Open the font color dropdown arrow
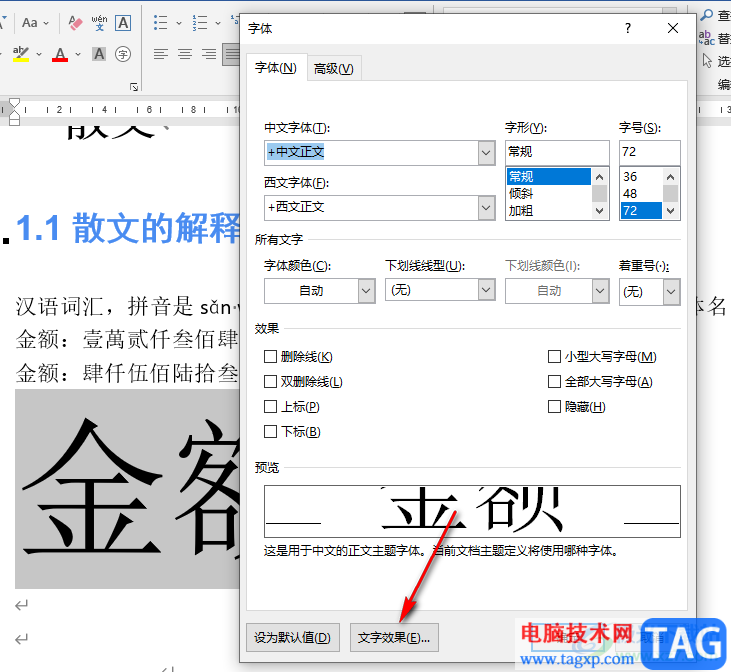This screenshot has width=731, height=672. click(x=78, y=55)
